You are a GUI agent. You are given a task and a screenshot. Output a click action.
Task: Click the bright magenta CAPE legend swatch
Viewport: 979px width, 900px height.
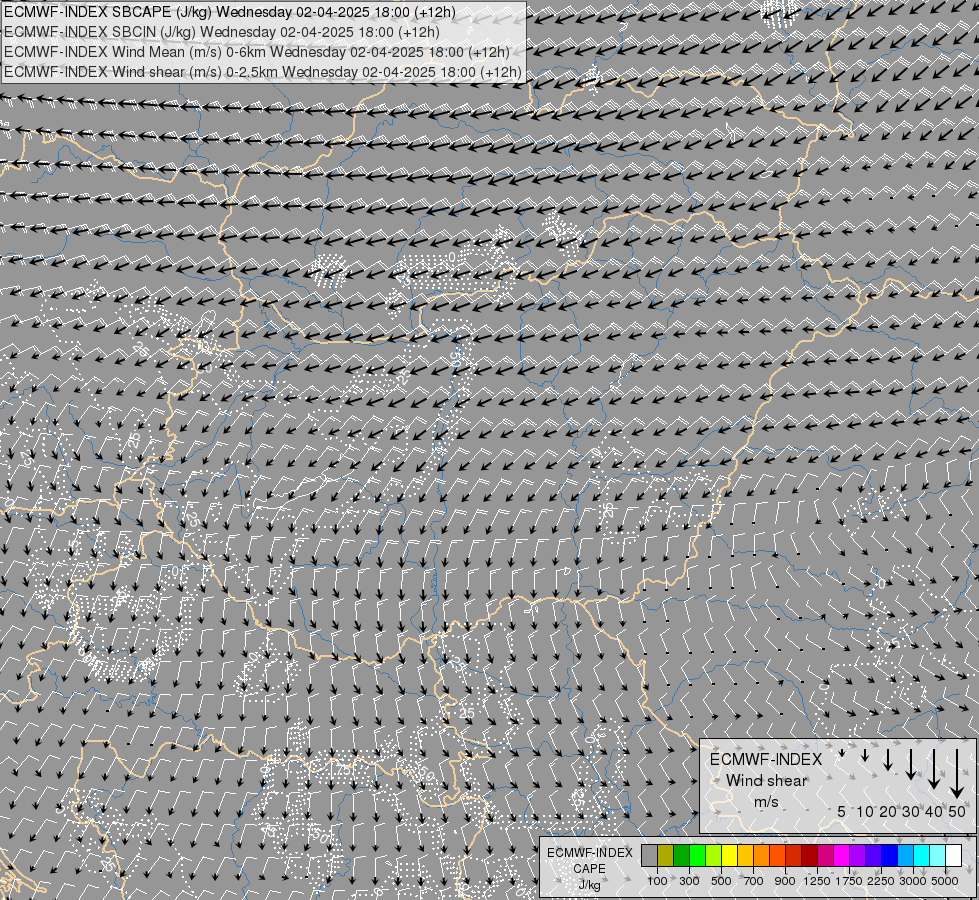(x=841, y=856)
